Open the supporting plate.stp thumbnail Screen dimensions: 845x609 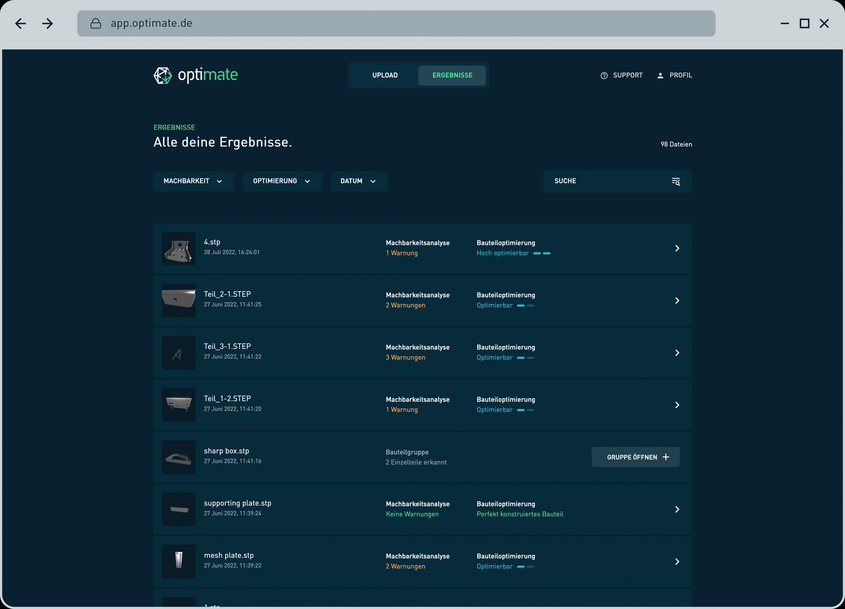pyautogui.click(x=179, y=509)
